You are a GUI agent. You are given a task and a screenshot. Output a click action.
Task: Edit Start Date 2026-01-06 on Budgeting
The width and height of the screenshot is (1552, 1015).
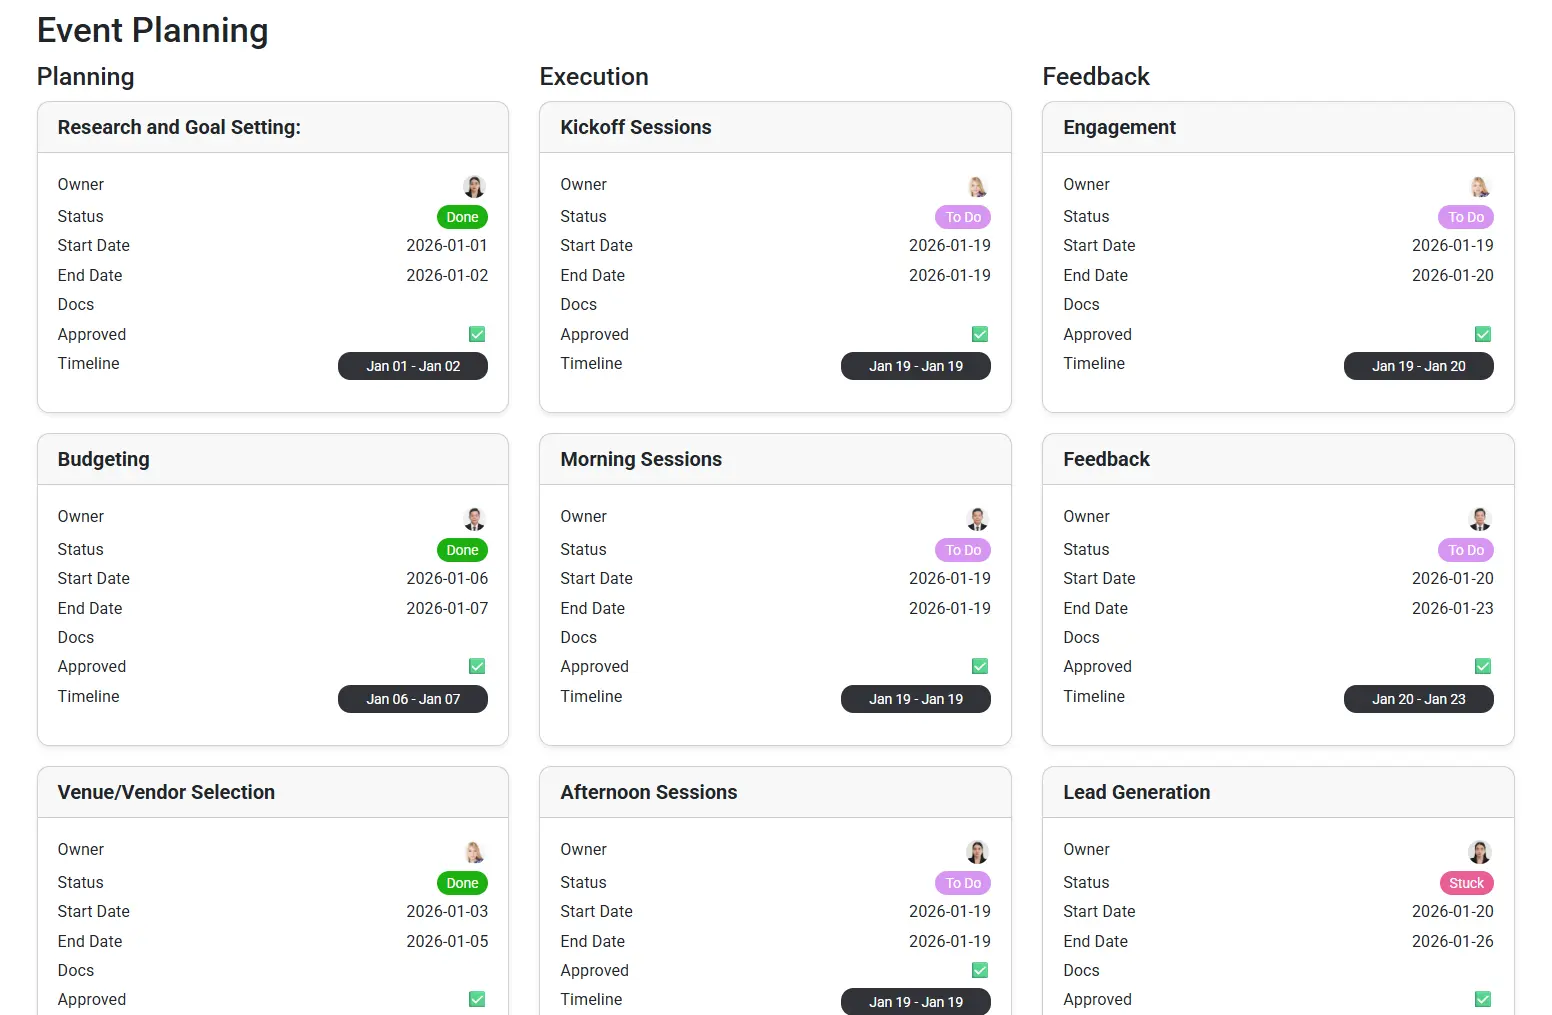(x=447, y=578)
